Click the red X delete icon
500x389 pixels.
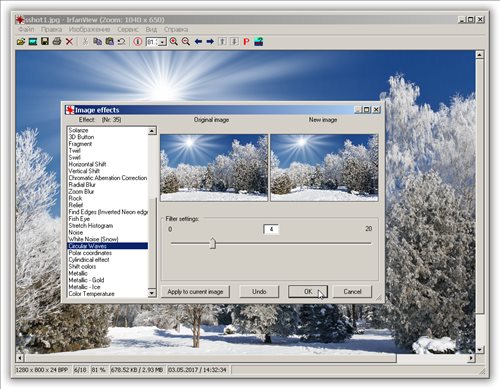coord(69,42)
